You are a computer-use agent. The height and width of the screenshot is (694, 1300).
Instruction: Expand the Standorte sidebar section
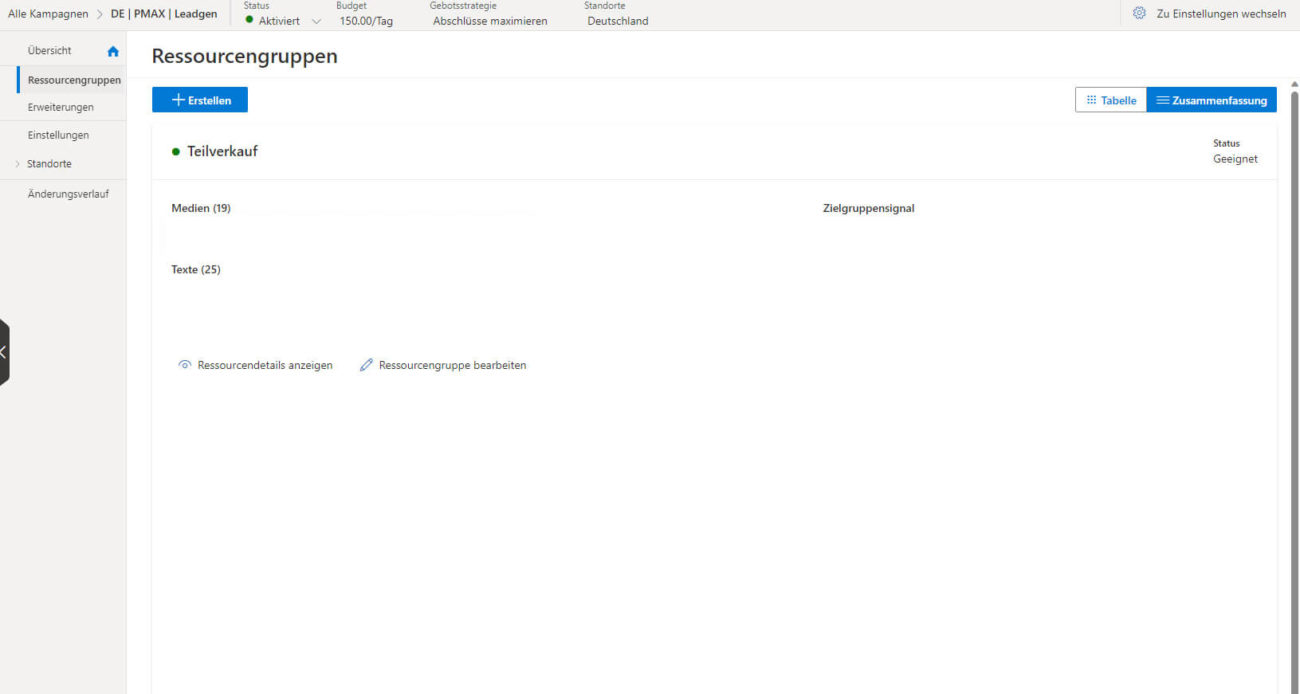(18, 164)
